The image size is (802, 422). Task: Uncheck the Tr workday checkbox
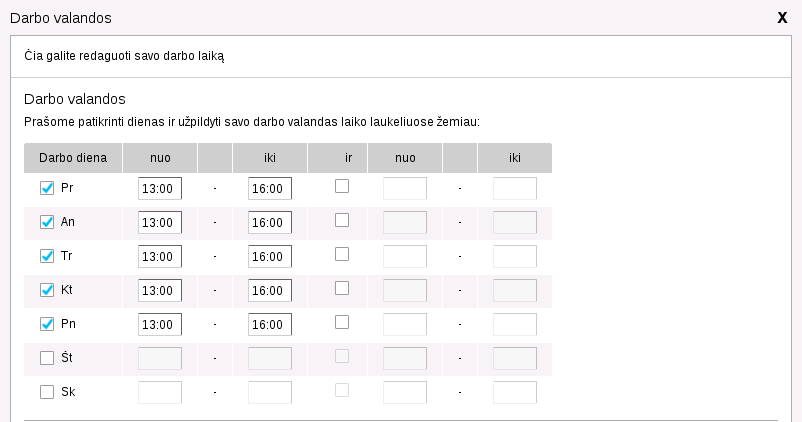(47, 256)
